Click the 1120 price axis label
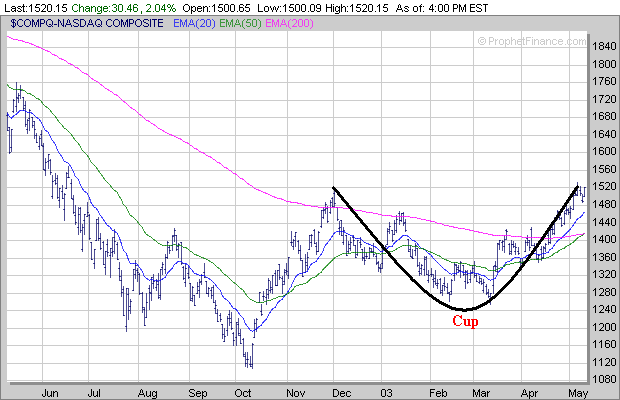Viewport: 620px width, 400px height. 604,362
